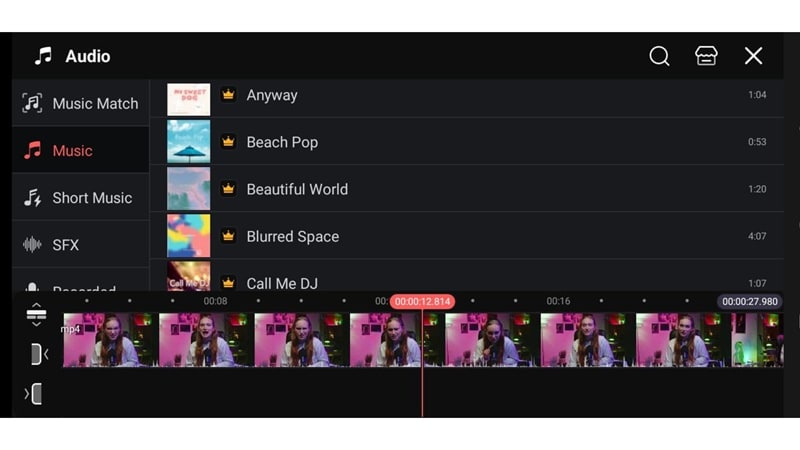Click the playhead time 00:00:12.814
This screenshot has width=800, height=450.
pyautogui.click(x=422, y=302)
